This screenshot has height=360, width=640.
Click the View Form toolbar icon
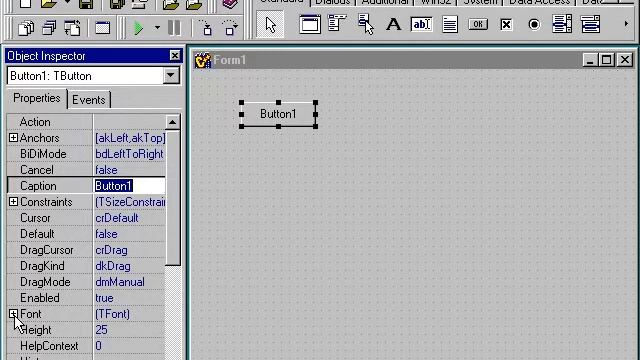[x=49, y=28]
